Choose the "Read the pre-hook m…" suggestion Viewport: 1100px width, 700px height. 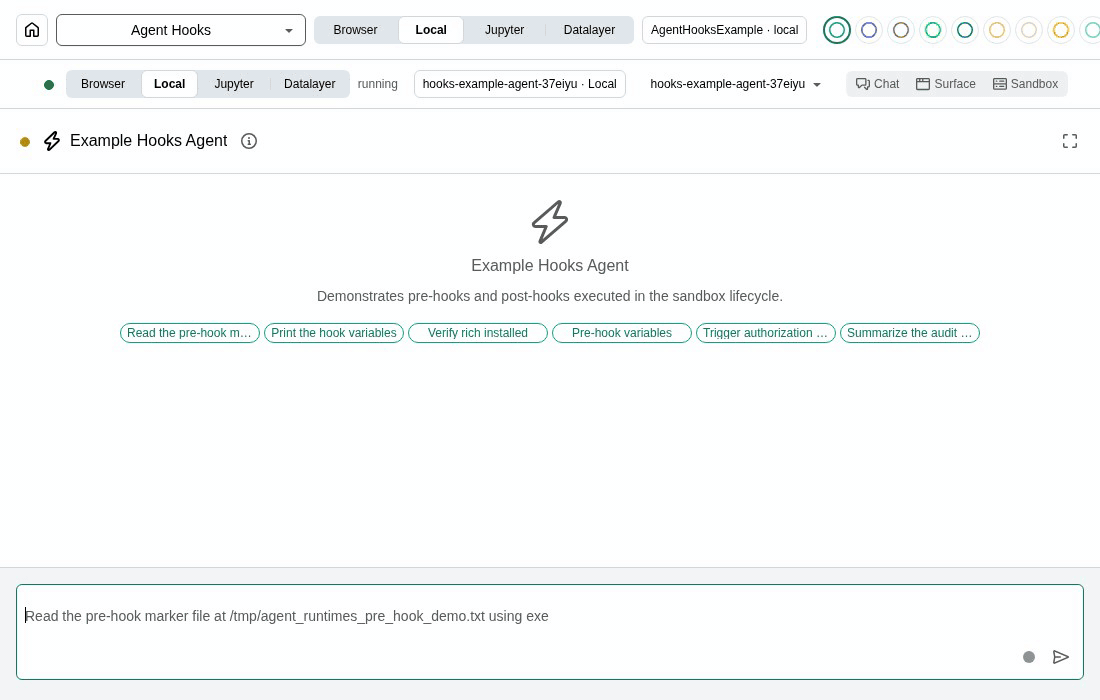click(x=190, y=333)
